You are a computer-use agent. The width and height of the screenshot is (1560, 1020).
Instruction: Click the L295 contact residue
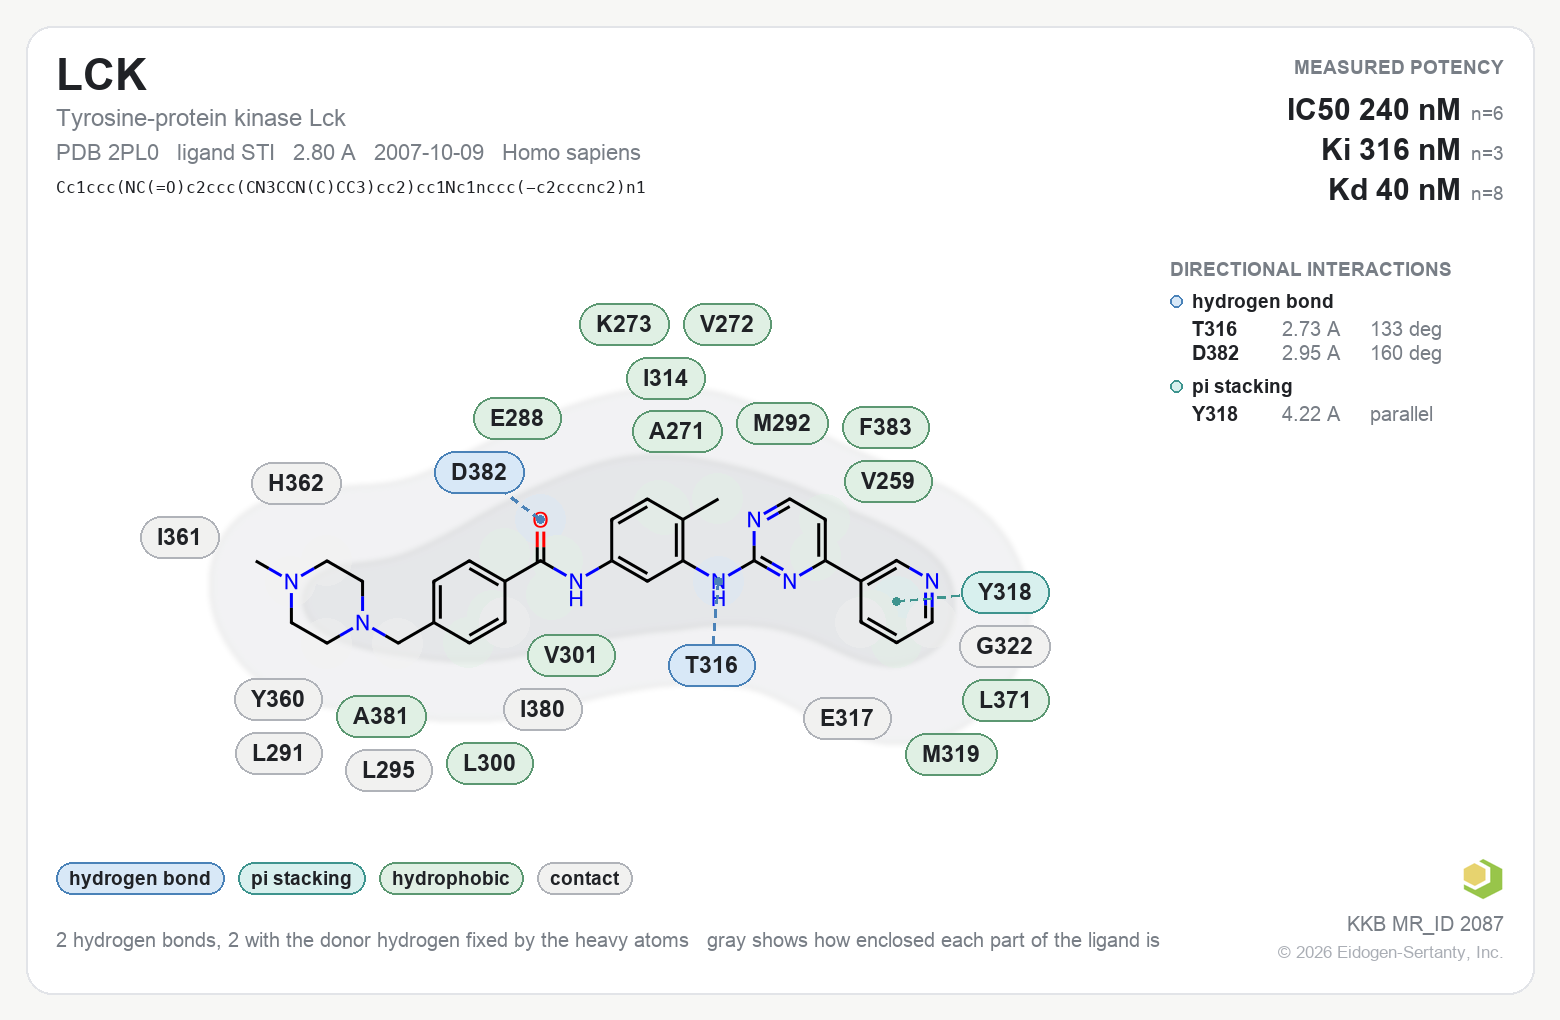point(389,770)
